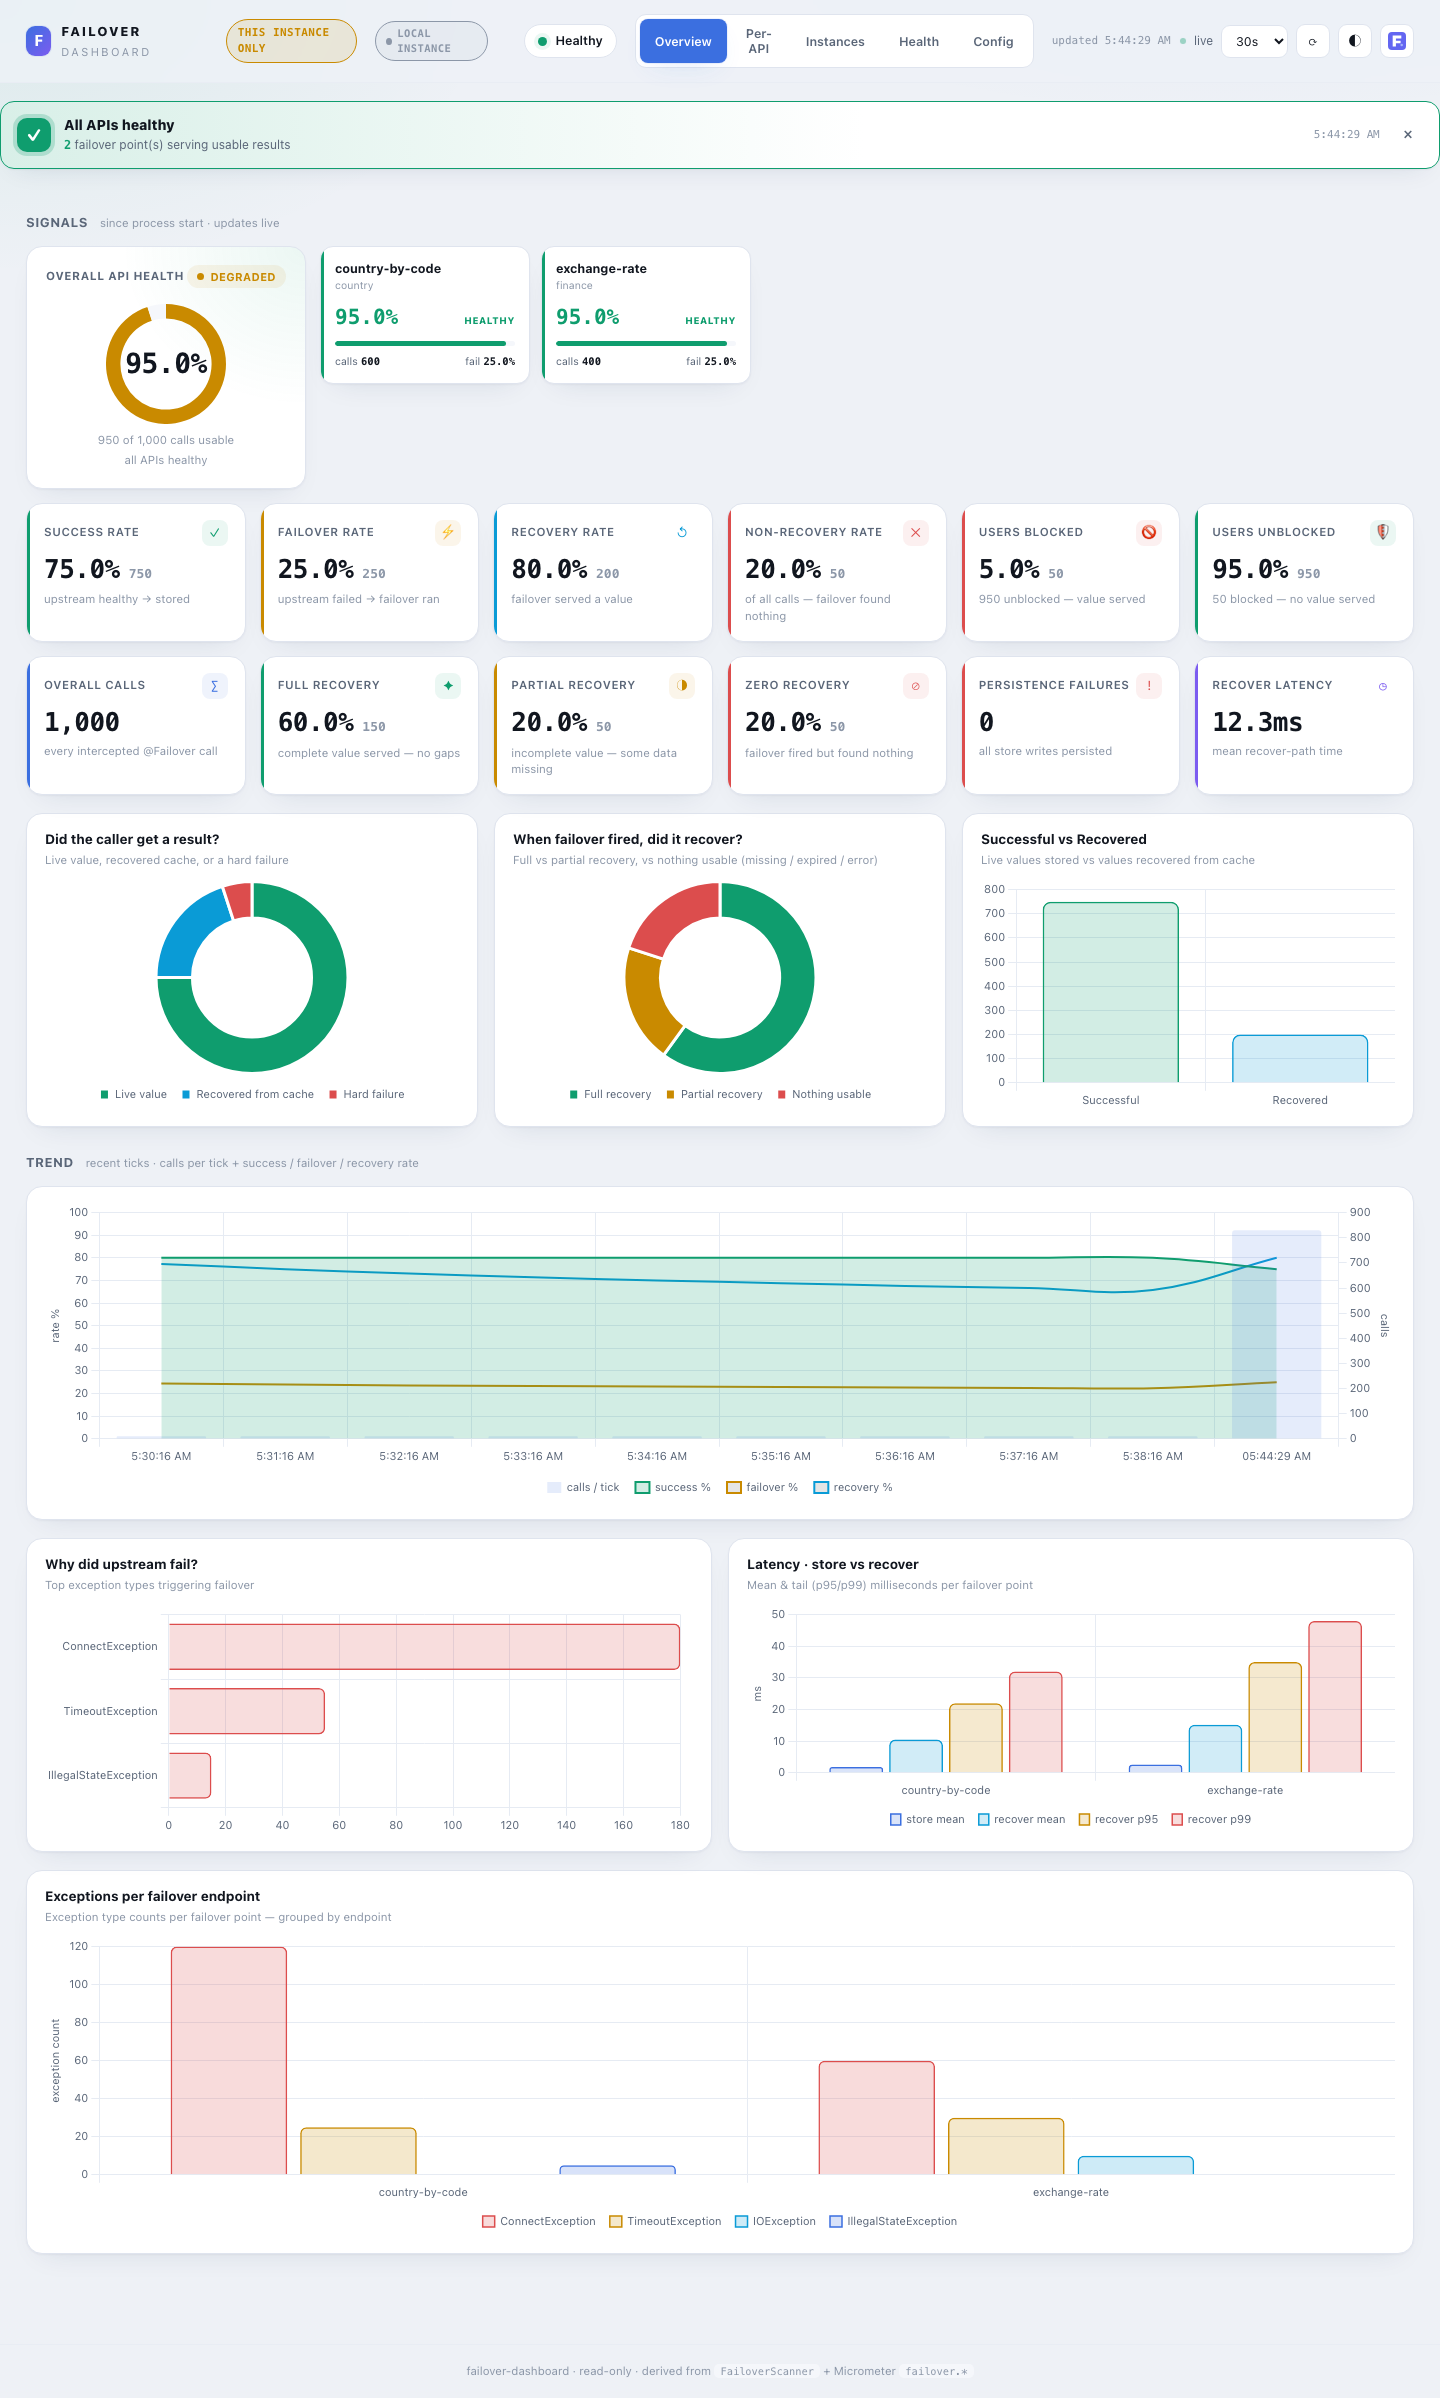1440x2398 pixels.
Task: Click Zero Recovery null icon
Action: coord(916,686)
